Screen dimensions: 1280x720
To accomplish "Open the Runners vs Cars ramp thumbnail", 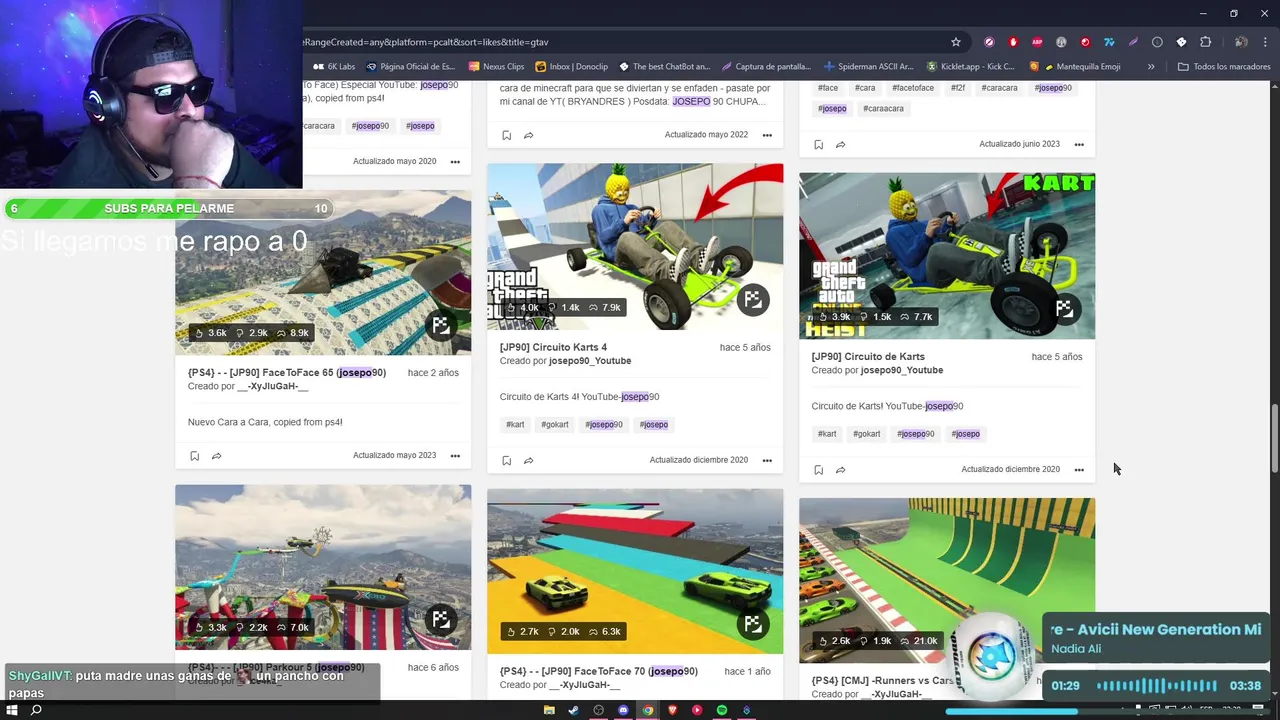I will (x=947, y=580).
